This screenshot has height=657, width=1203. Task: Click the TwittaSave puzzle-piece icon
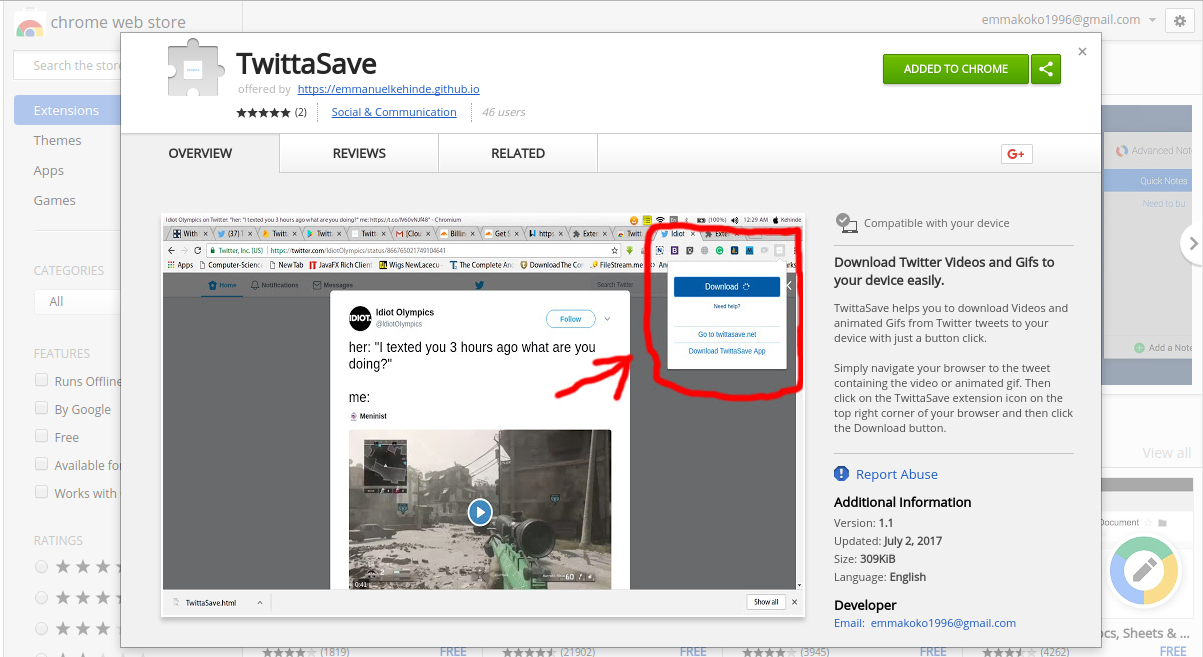pos(193,65)
